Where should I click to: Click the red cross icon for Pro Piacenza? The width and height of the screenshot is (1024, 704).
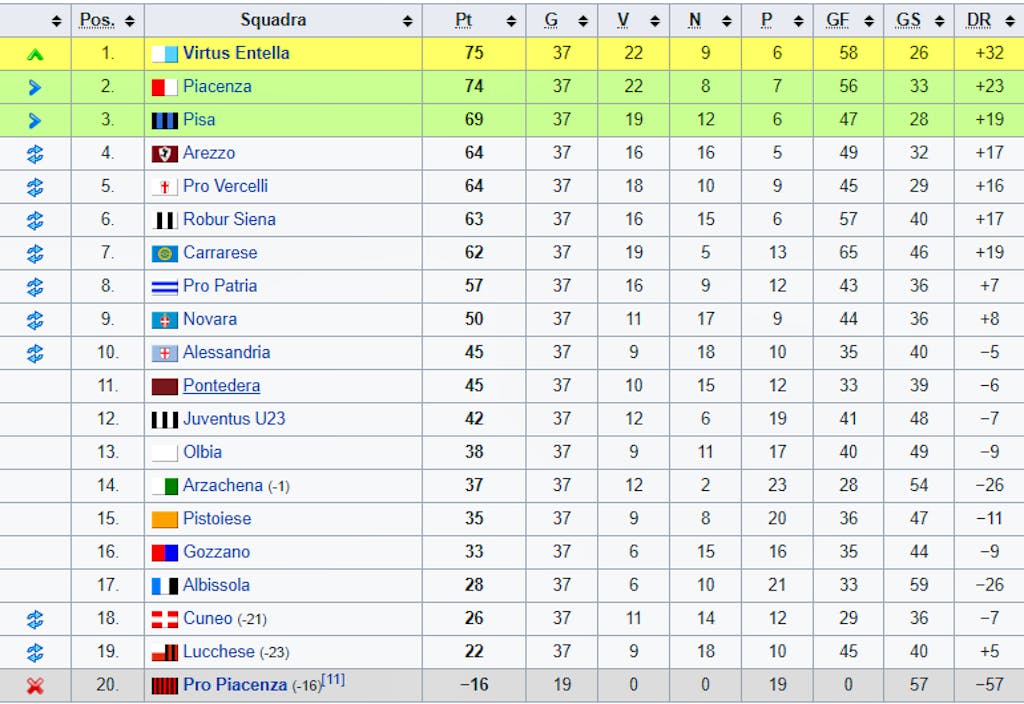tap(35, 686)
